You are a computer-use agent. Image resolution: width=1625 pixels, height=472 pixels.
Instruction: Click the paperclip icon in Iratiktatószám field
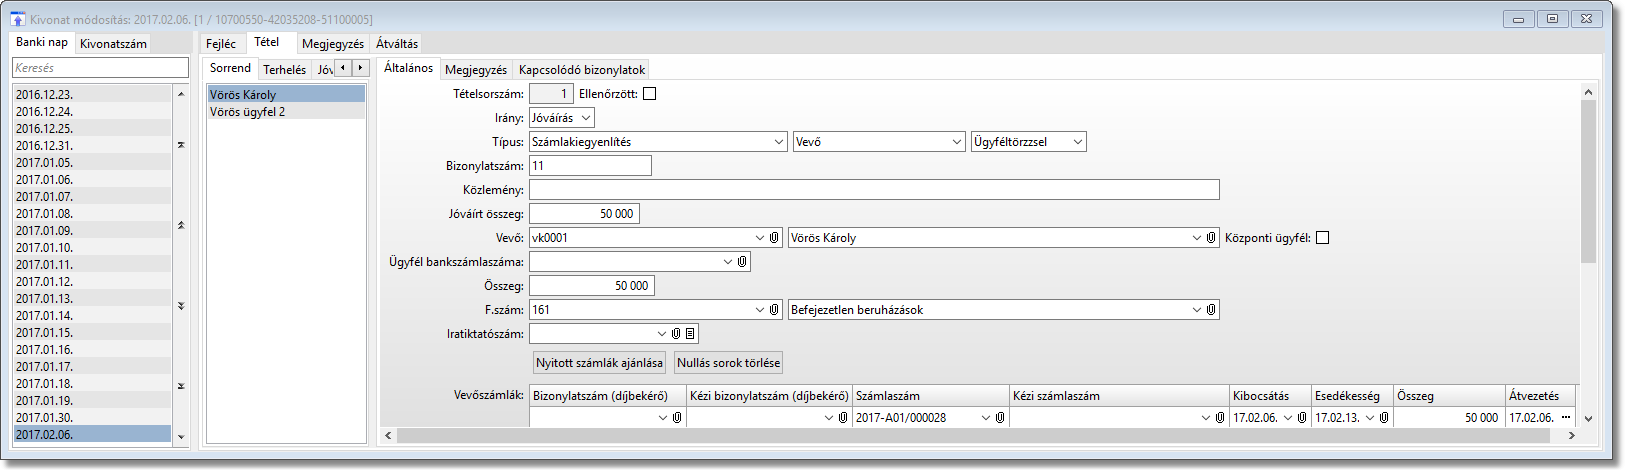click(676, 334)
